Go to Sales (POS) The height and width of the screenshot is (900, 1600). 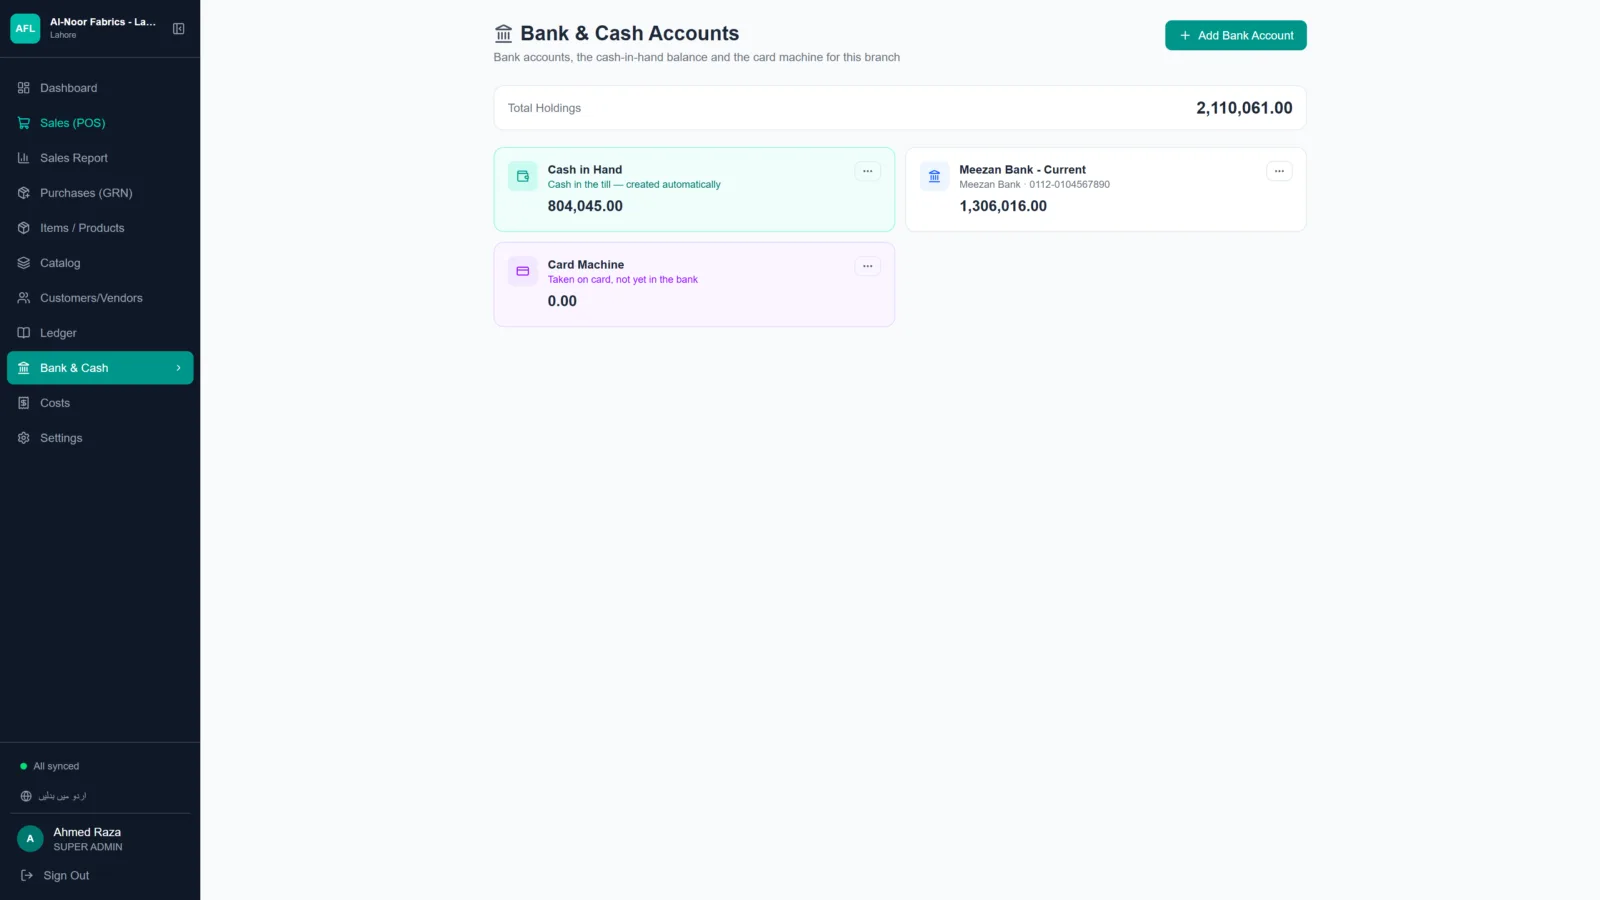pyautogui.click(x=100, y=123)
